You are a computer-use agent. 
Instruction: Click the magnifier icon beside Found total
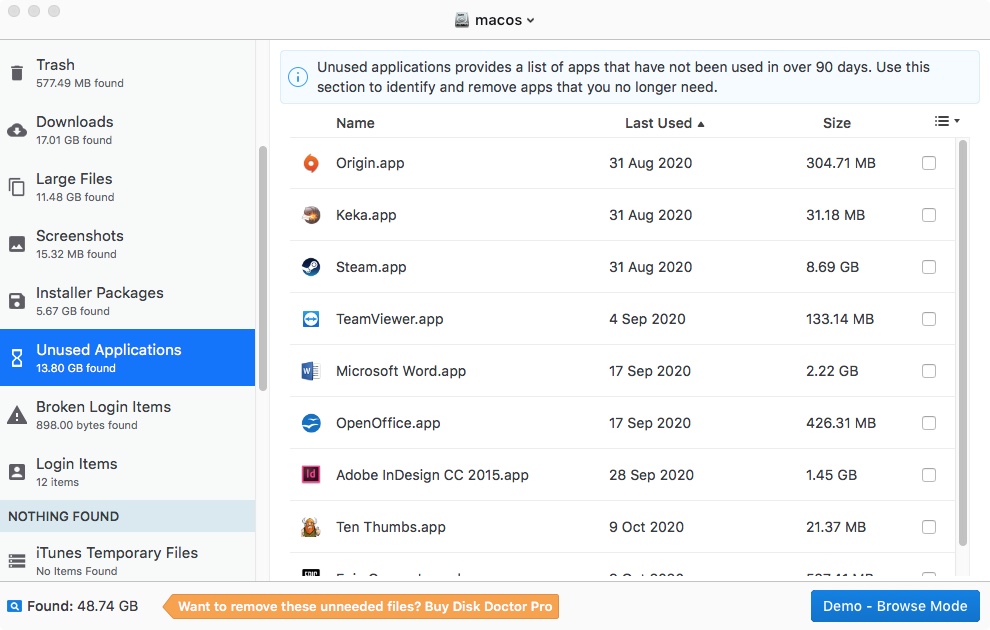[15, 607]
